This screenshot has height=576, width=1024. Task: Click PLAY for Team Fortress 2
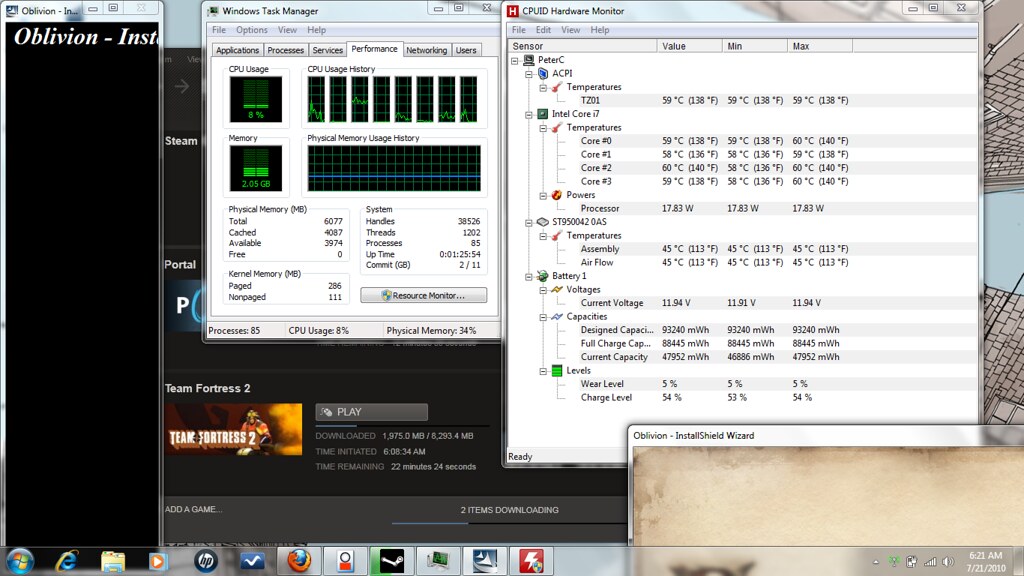click(x=372, y=412)
